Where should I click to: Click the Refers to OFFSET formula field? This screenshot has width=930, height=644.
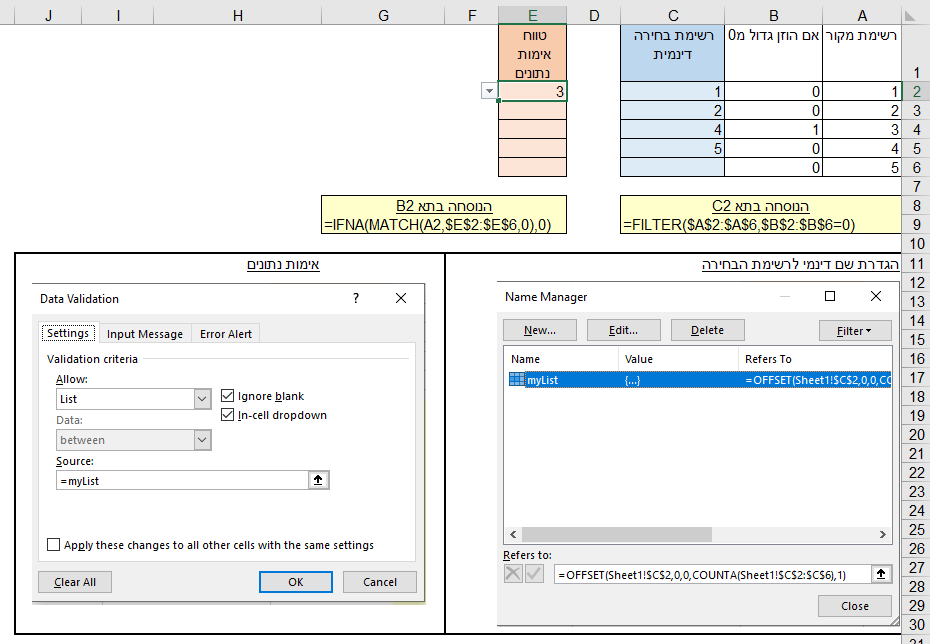click(712, 574)
